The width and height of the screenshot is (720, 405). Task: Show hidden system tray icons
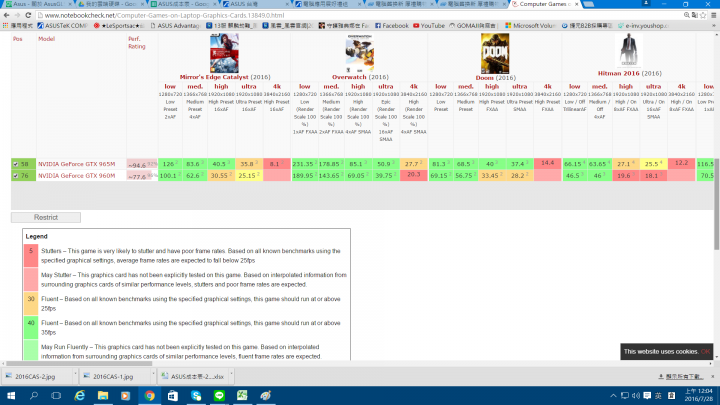tap(613, 395)
